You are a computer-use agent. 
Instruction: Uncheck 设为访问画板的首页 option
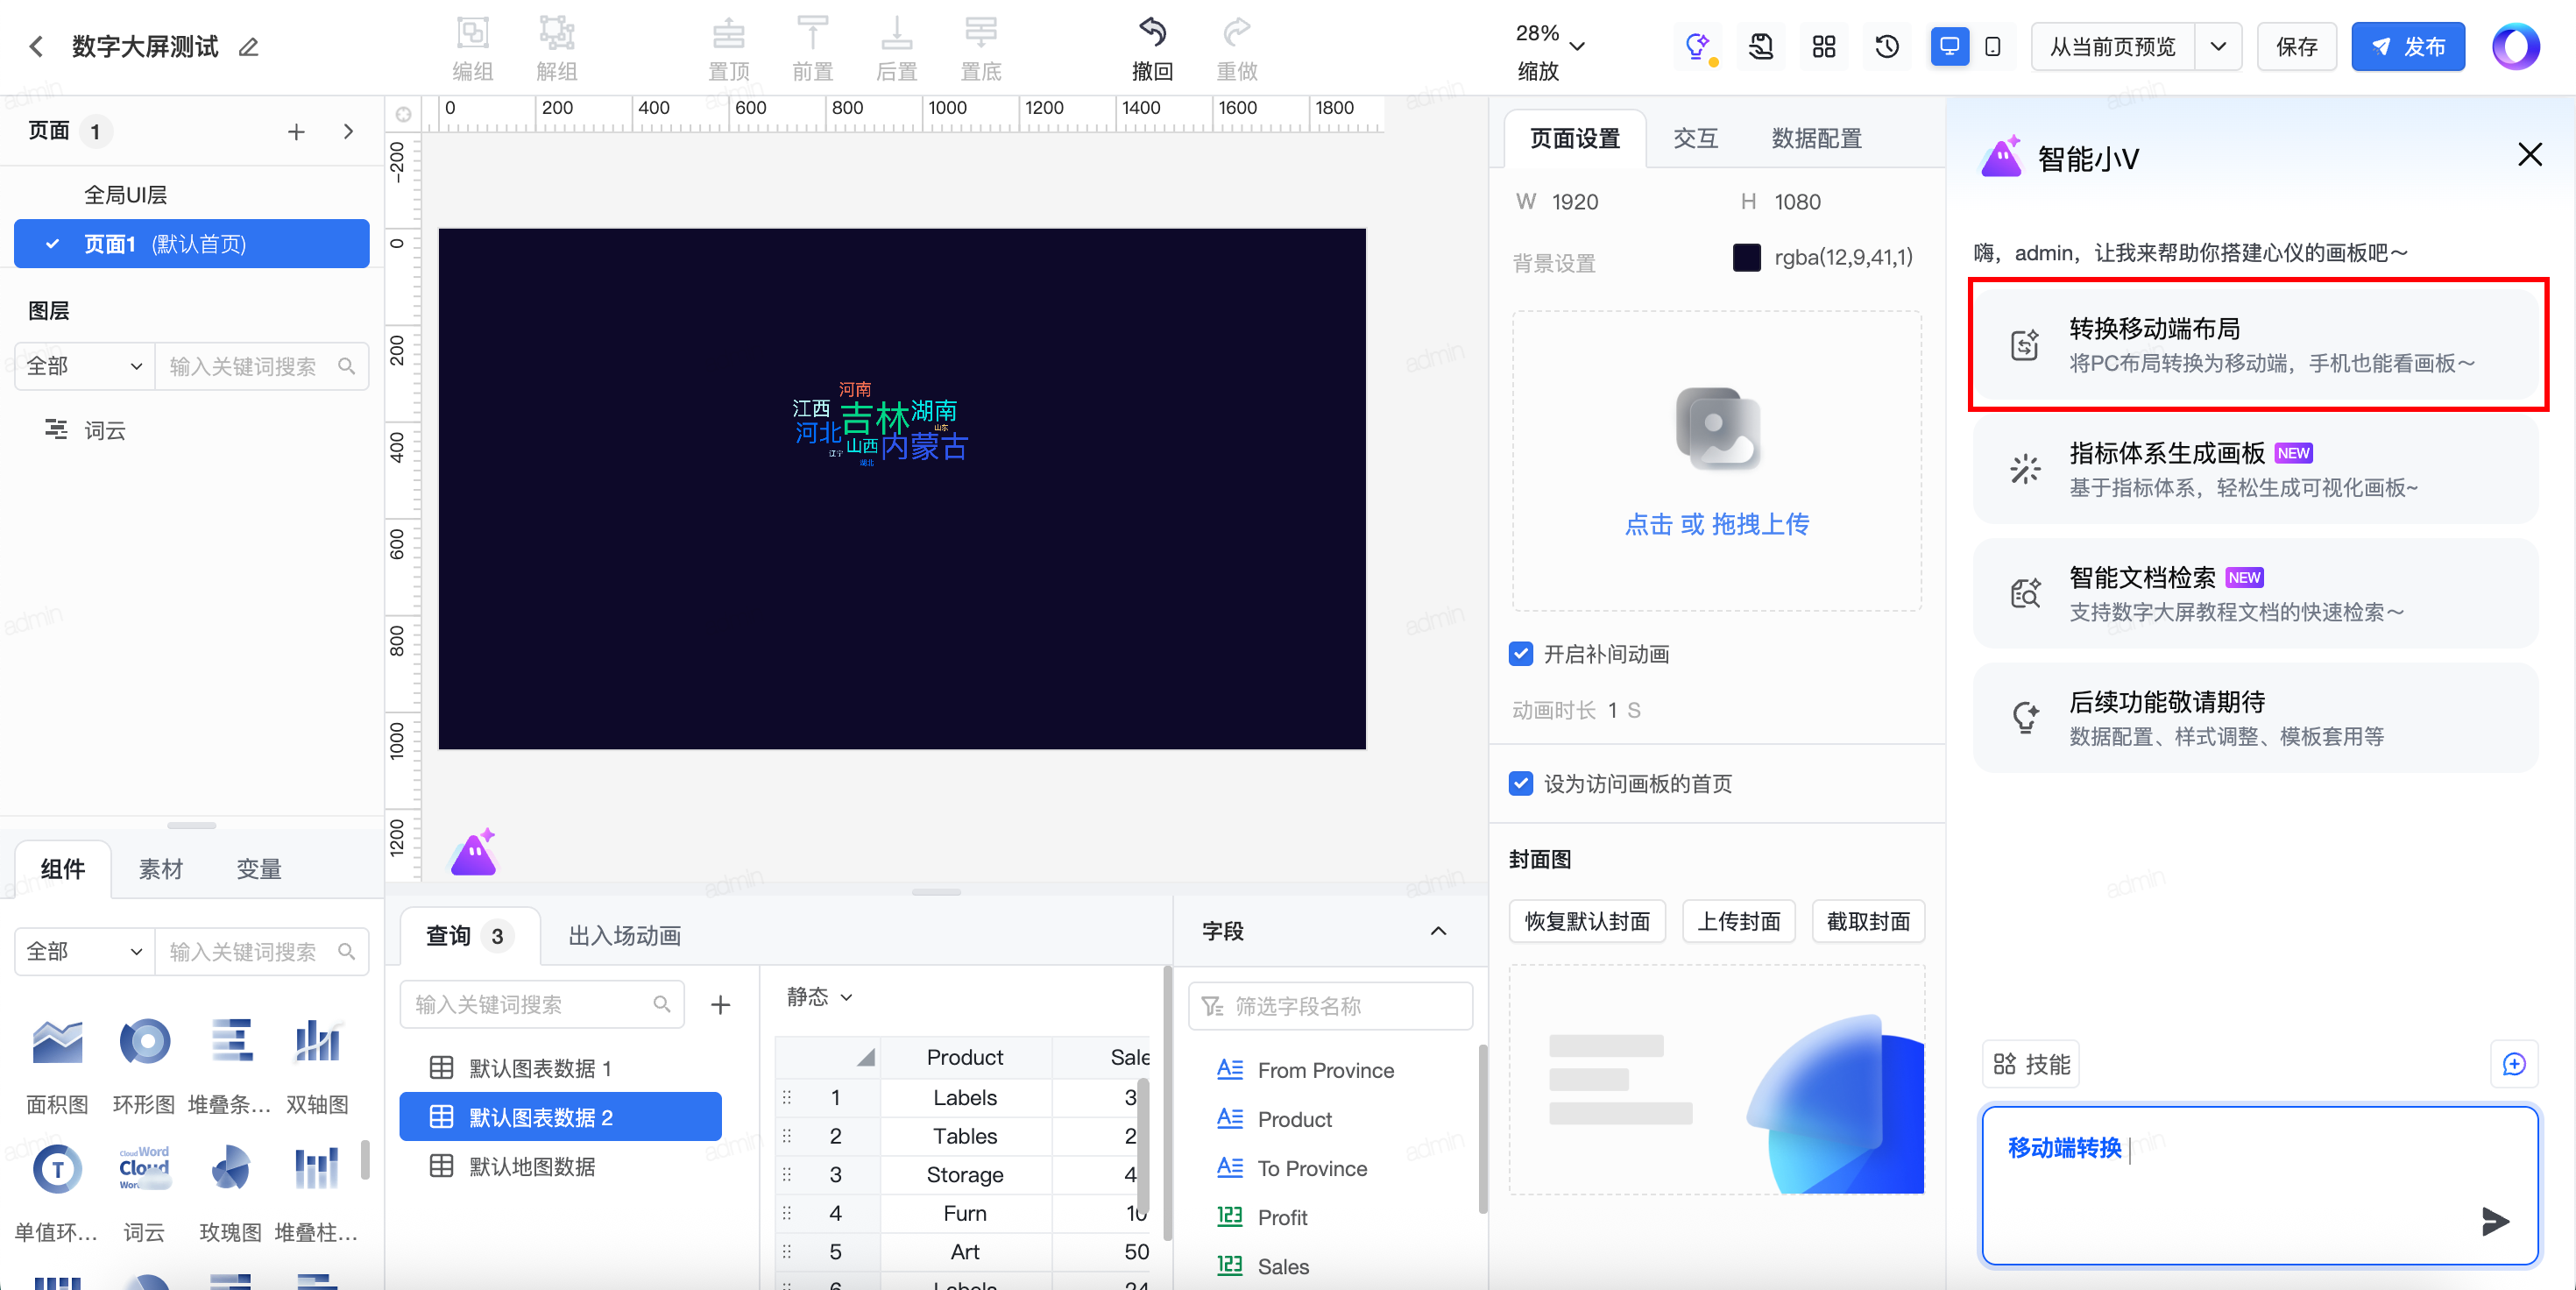(1521, 783)
